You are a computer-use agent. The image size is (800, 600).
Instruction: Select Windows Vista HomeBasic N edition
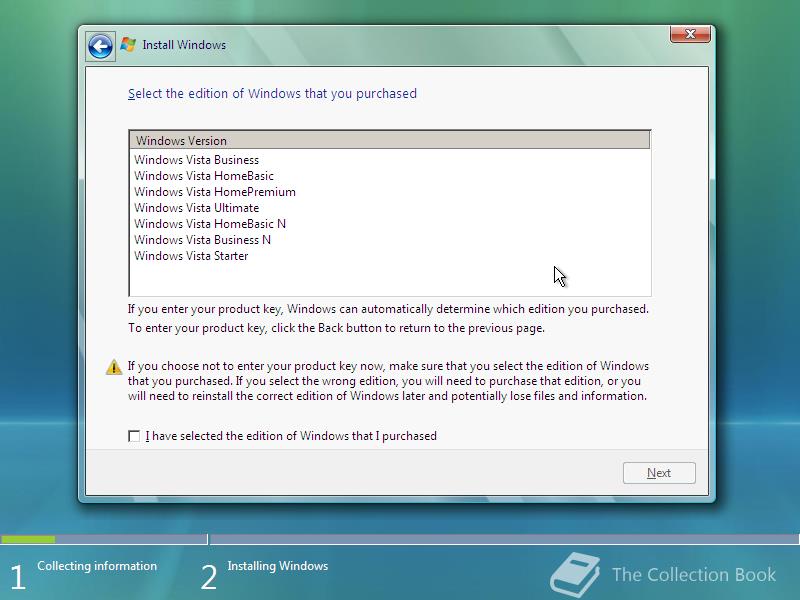210,224
